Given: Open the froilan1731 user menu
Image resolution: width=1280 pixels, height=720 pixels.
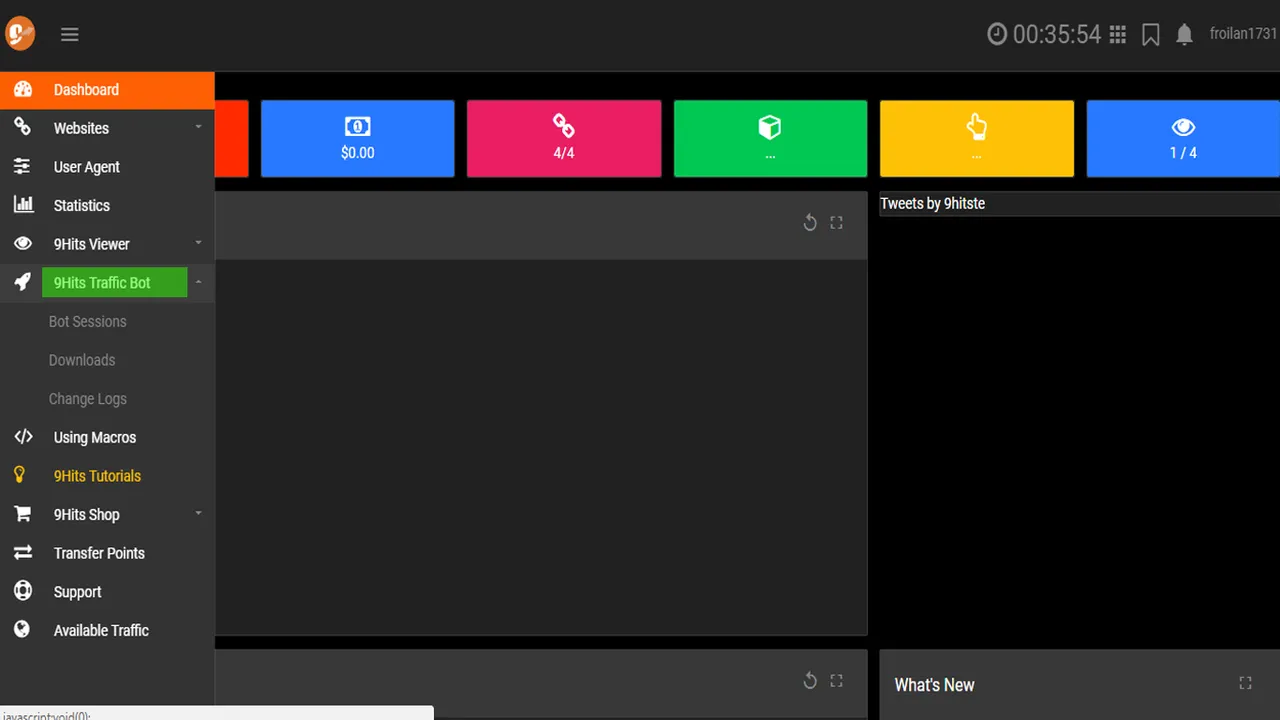Looking at the screenshot, I should coord(1243,34).
